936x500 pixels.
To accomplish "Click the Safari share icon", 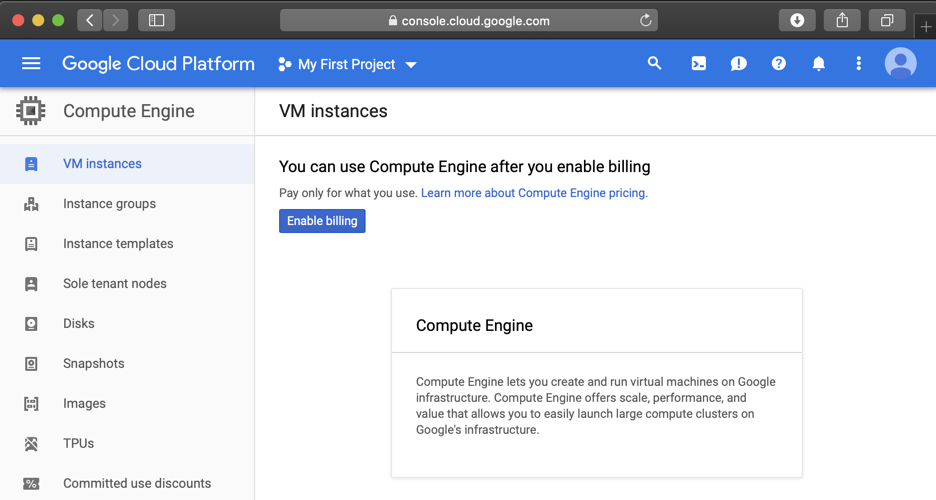I will [842, 20].
